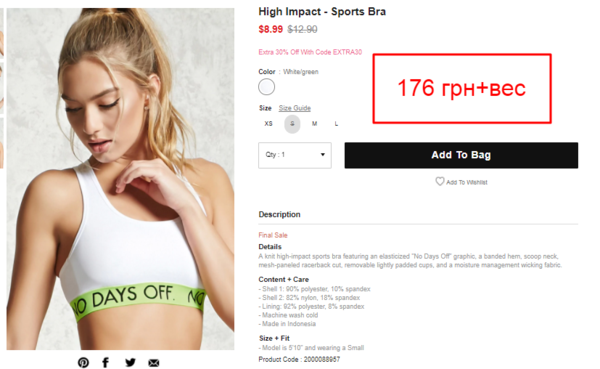600x369 pixels.
Task: Open the Qty quantity dropdown
Action: point(295,155)
